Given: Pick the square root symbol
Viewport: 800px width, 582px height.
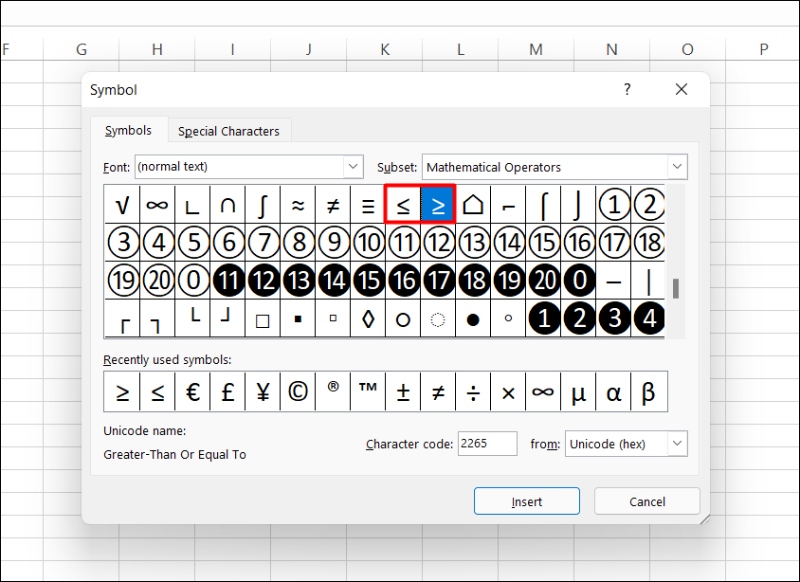Looking at the screenshot, I should click(122, 204).
